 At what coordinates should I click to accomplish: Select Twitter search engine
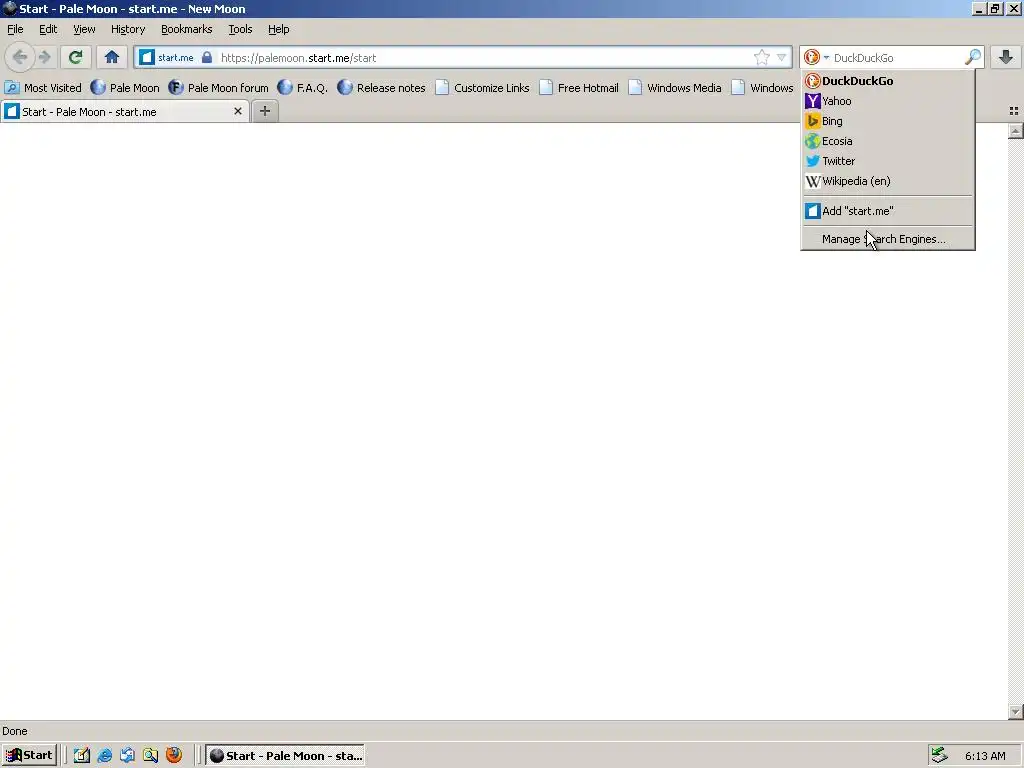(x=888, y=161)
